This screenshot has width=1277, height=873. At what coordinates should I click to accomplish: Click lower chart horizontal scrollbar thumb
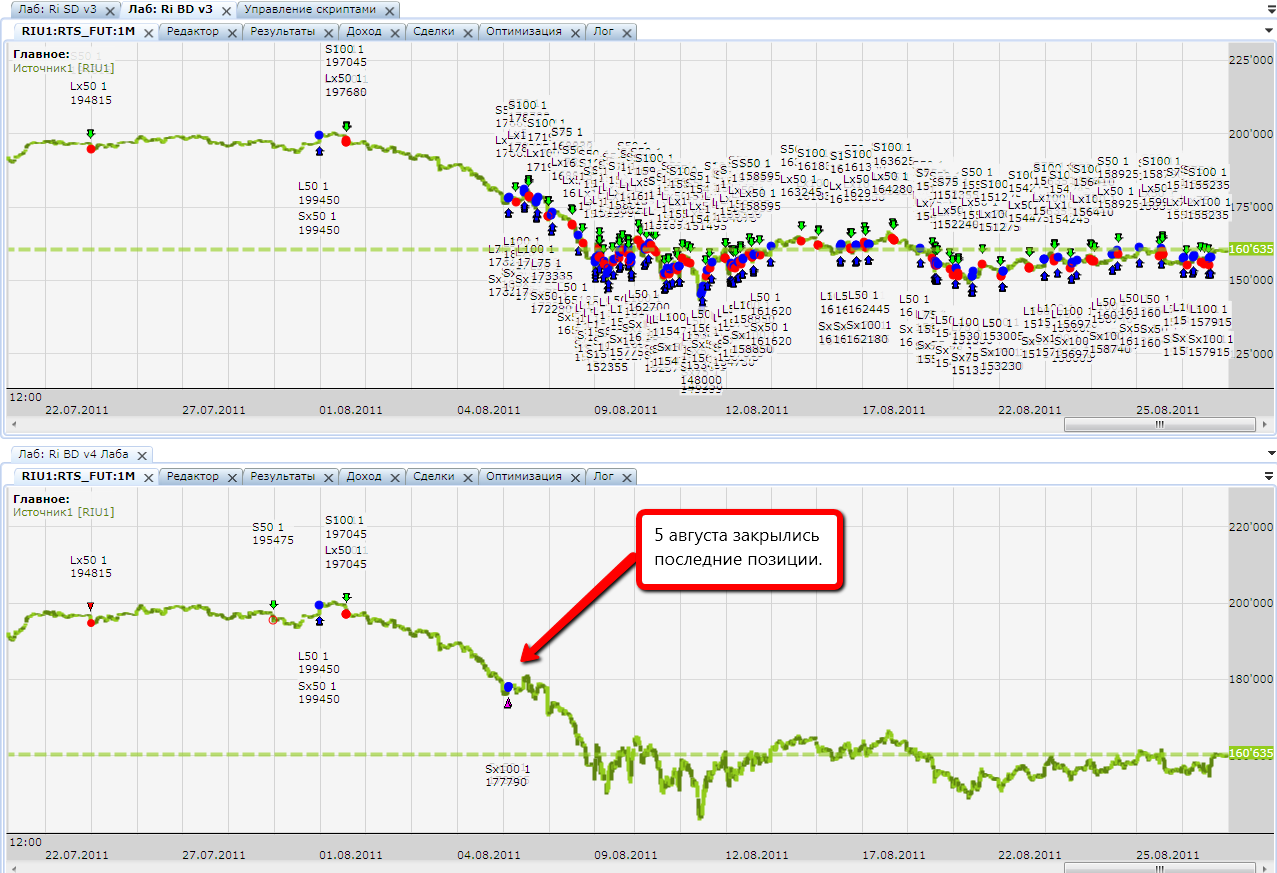click(1160, 869)
